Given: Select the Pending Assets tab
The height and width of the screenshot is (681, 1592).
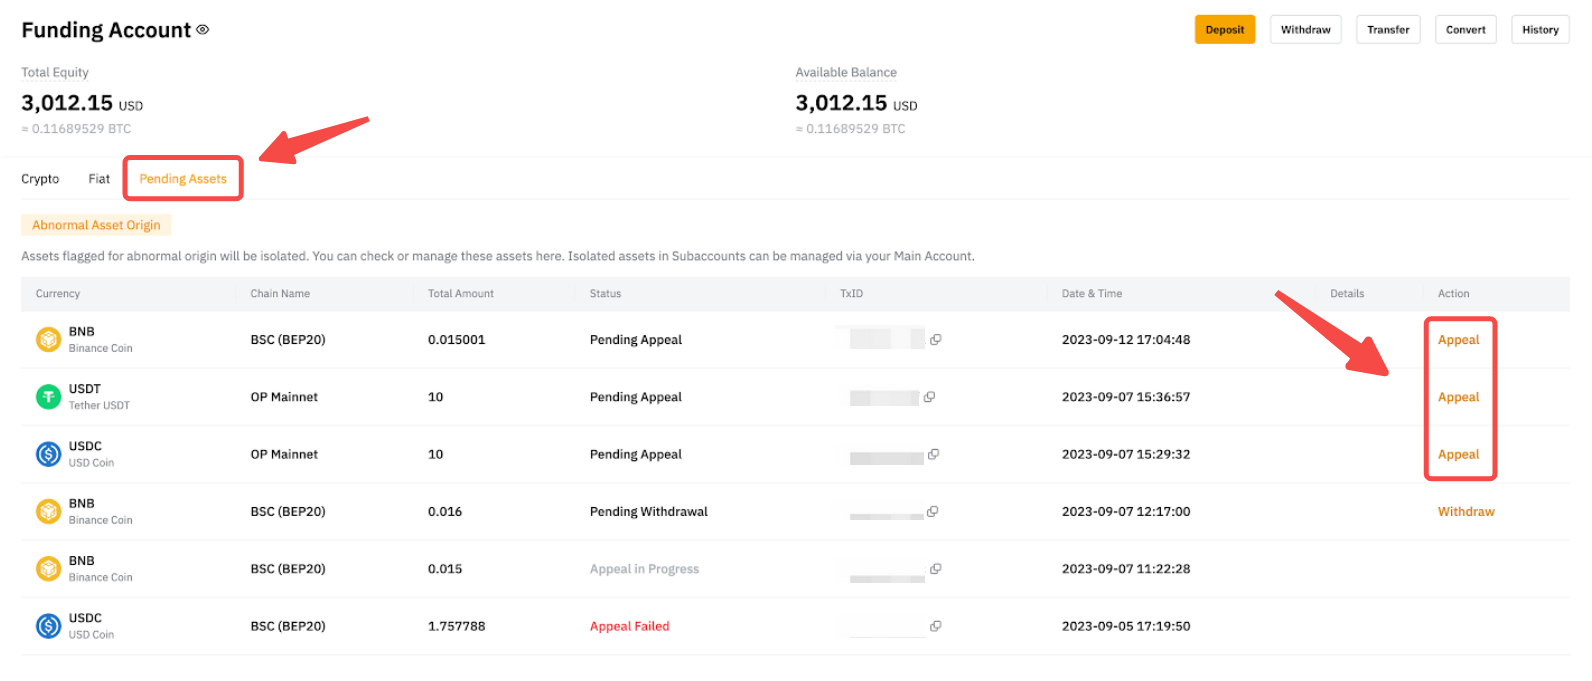Looking at the screenshot, I should click(x=183, y=179).
